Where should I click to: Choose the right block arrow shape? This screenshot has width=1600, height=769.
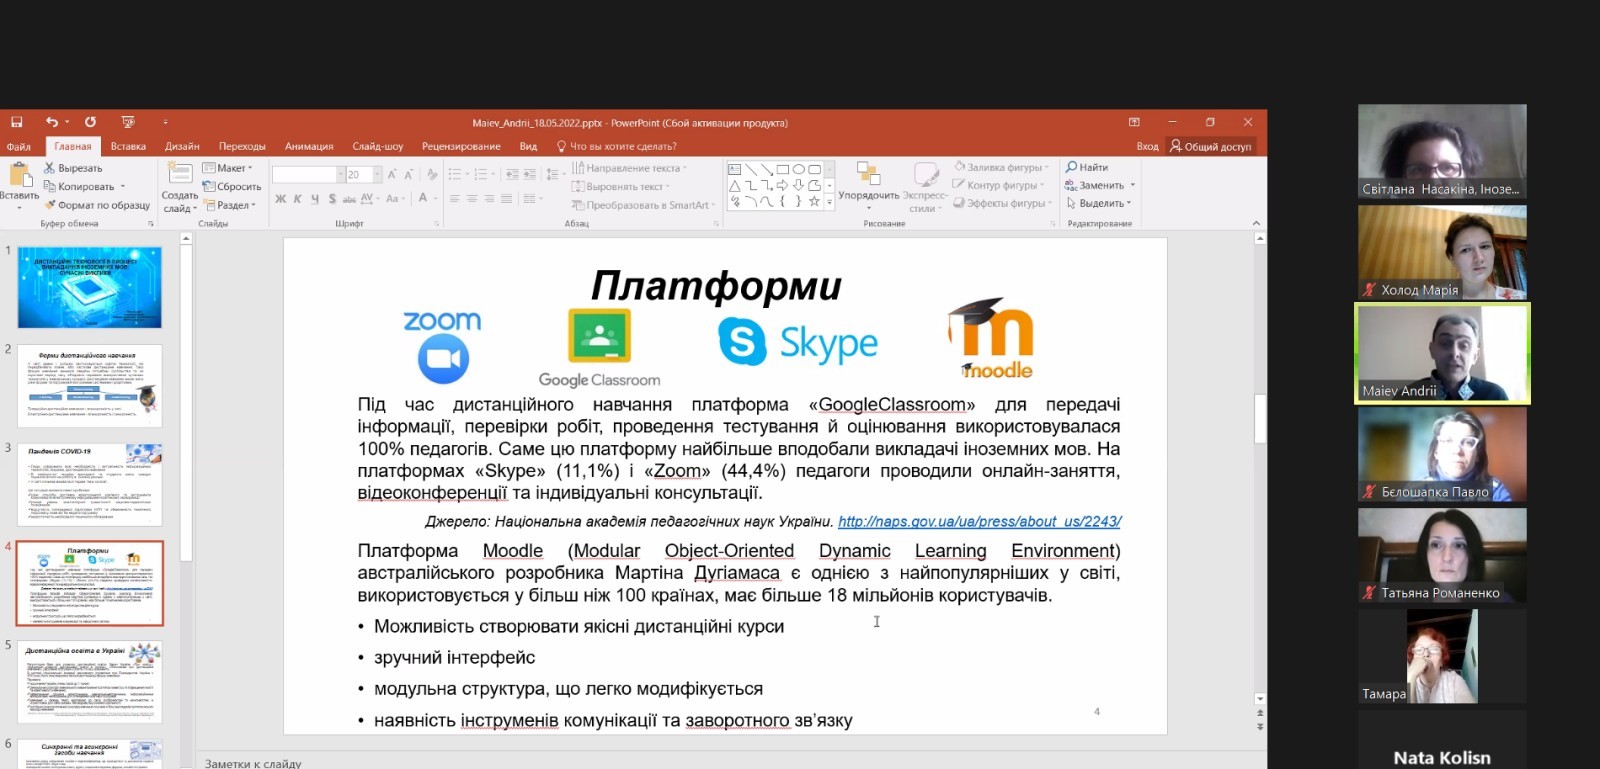coord(783,185)
